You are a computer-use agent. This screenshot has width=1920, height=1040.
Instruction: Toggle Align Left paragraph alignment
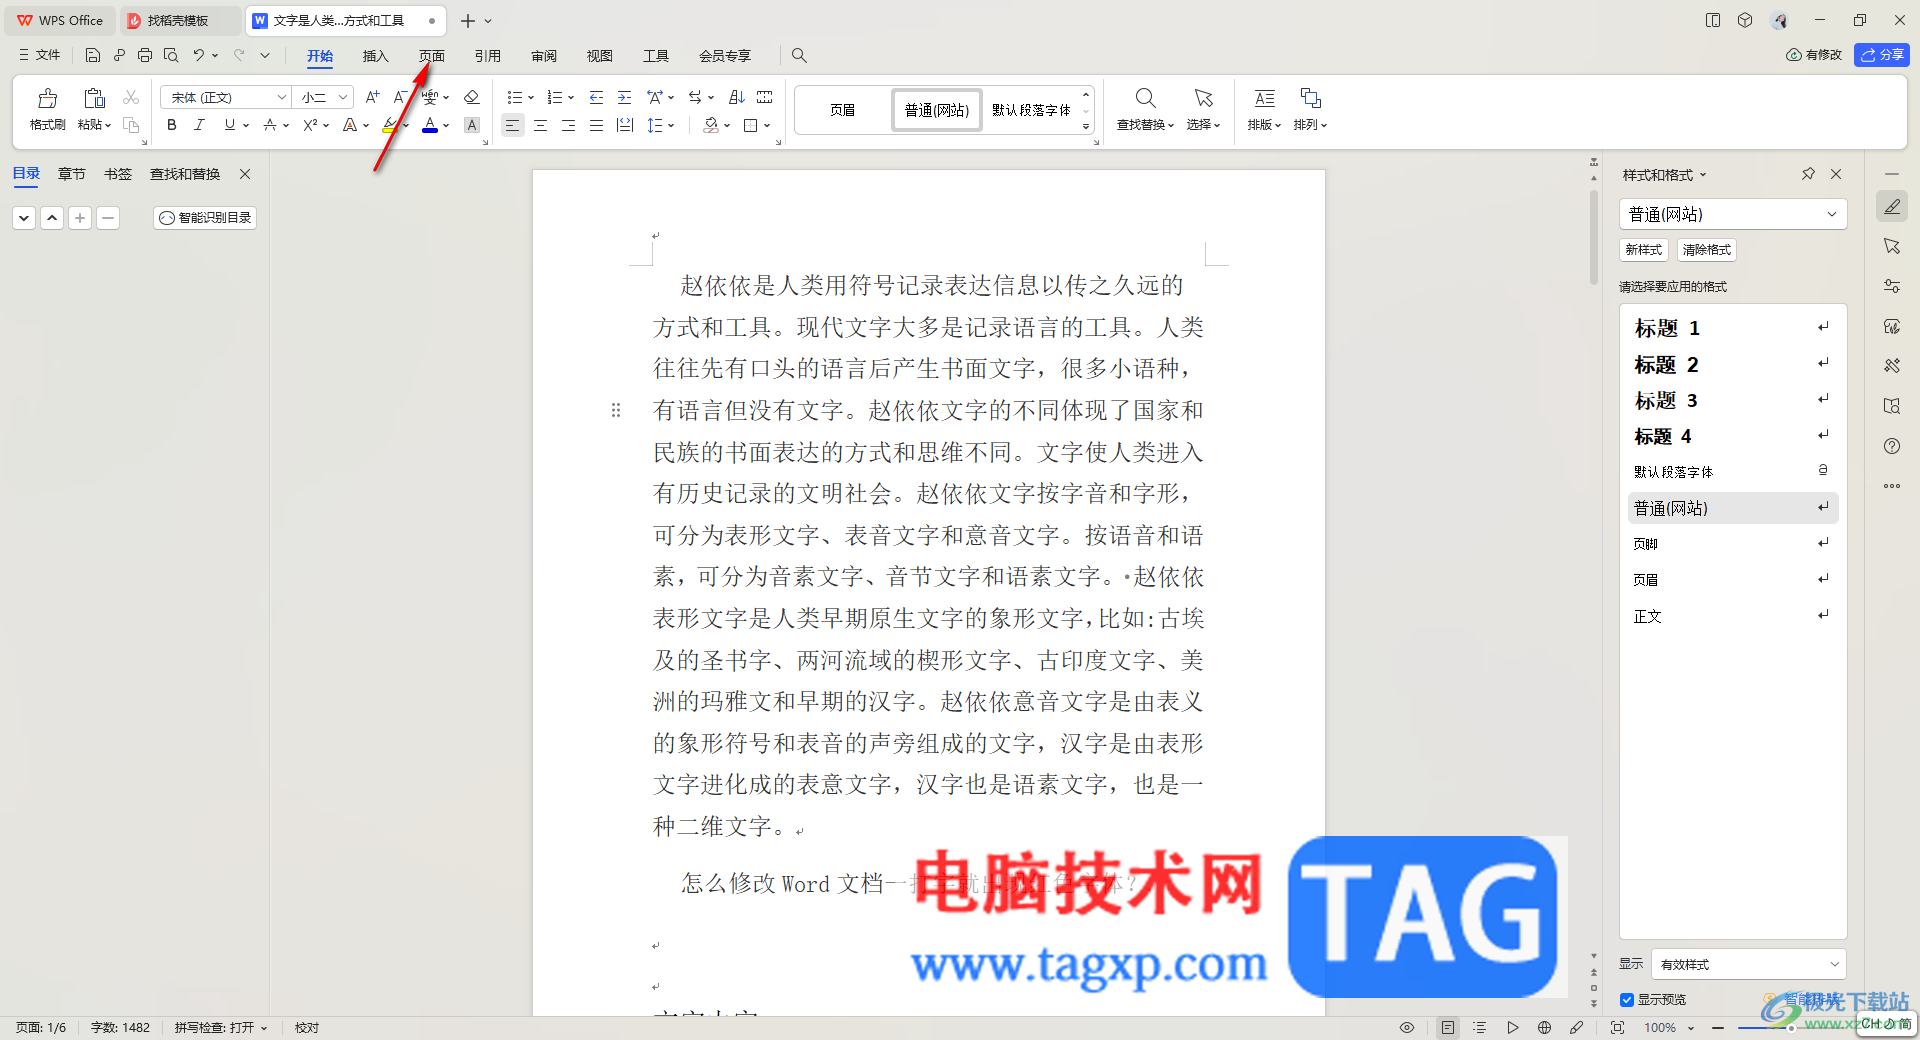click(x=512, y=125)
